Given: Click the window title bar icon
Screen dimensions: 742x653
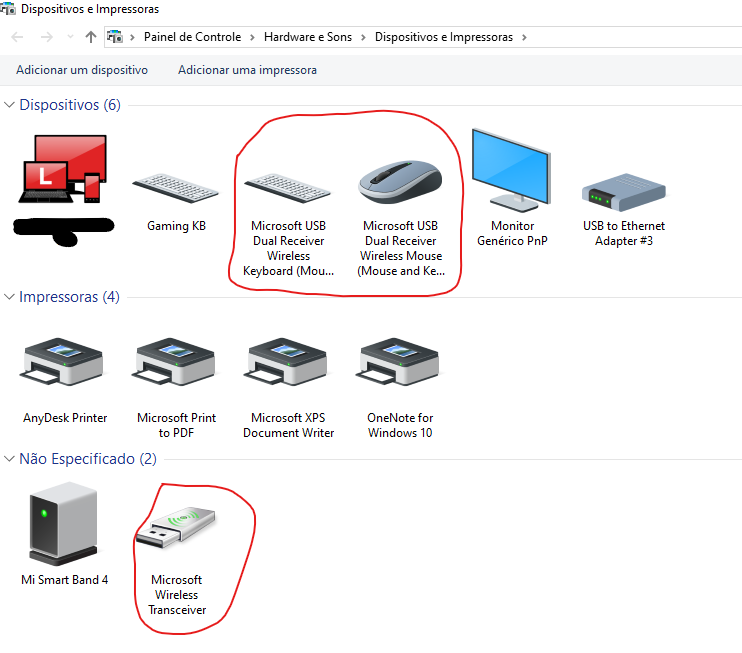Looking at the screenshot, I should [x=8, y=9].
